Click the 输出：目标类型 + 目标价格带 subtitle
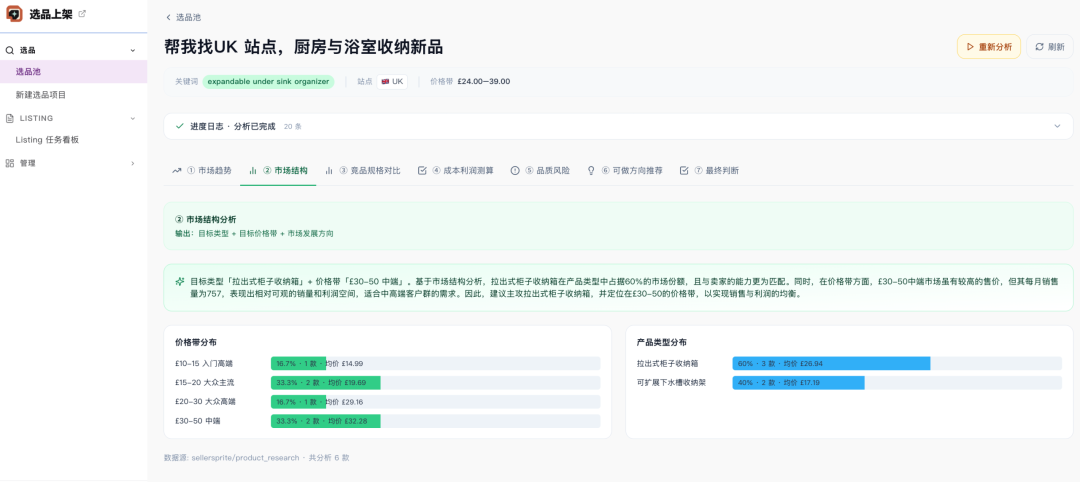Viewport: 1080px width, 482px height. [x=255, y=234]
